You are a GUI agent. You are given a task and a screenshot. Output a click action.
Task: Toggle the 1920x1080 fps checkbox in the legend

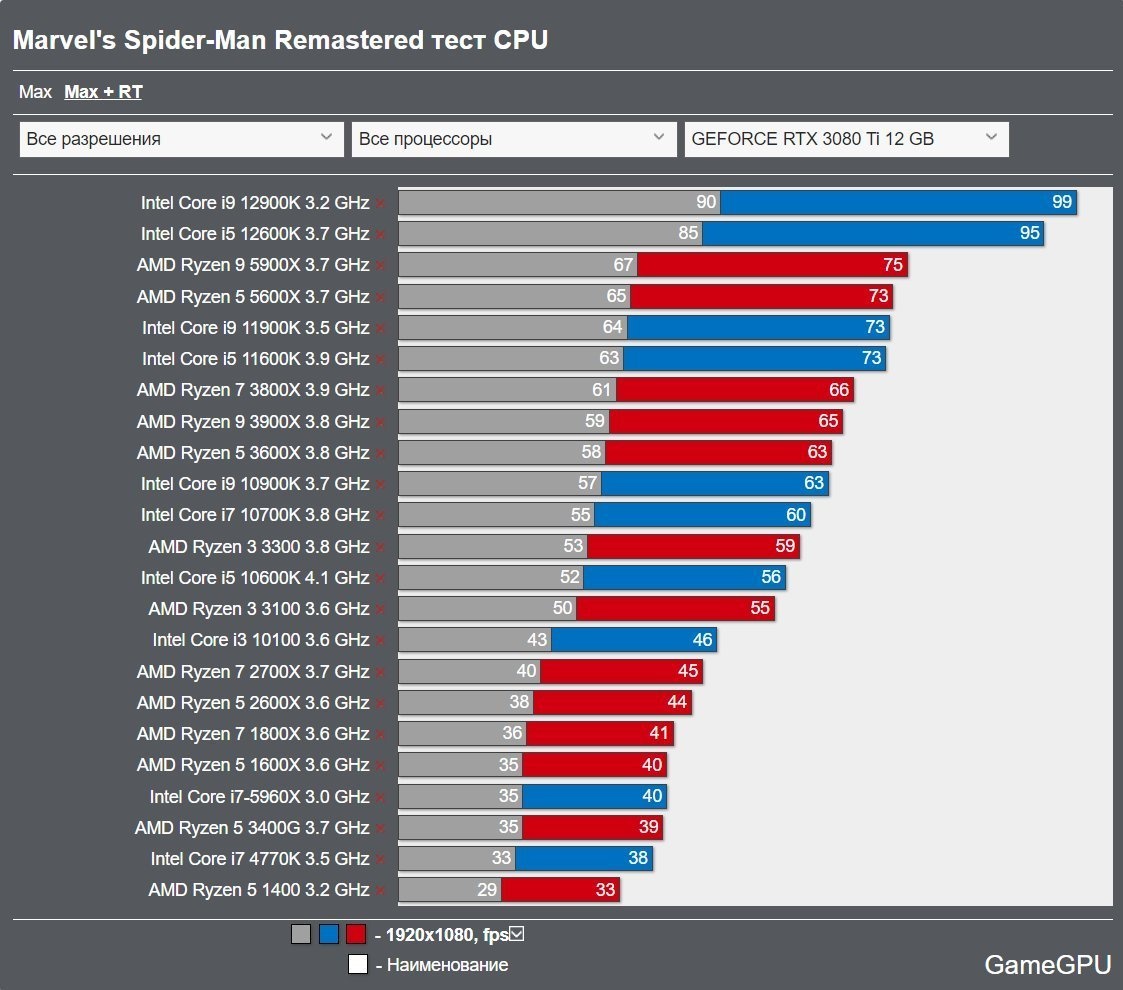517,933
